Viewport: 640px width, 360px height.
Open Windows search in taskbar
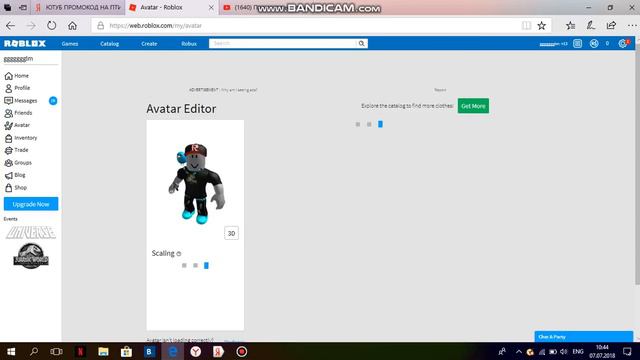coord(34,351)
